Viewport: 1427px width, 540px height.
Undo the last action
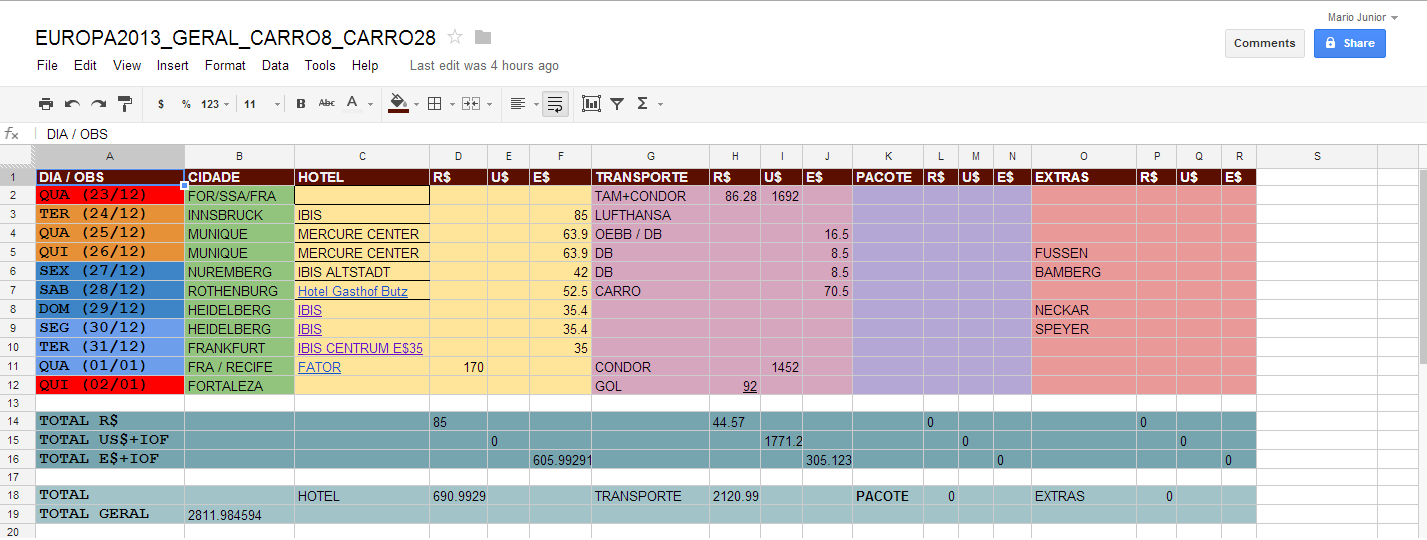pyautogui.click(x=72, y=104)
